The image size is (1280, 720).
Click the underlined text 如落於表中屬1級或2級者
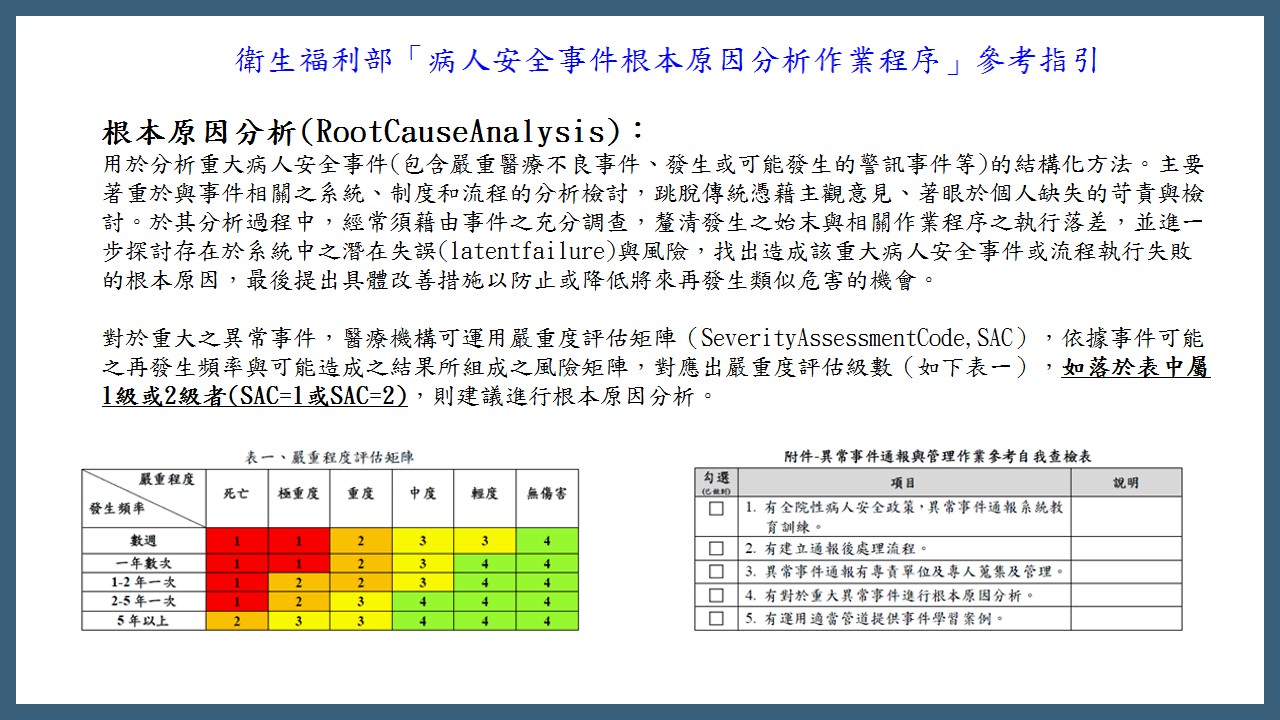point(655,381)
